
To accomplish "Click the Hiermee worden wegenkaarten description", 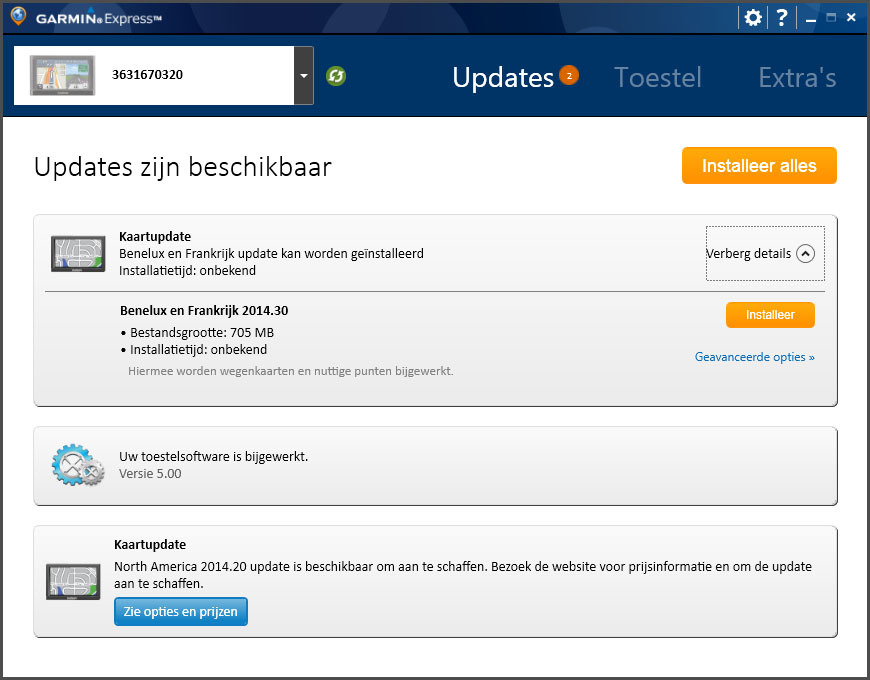I will coord(291,371).
